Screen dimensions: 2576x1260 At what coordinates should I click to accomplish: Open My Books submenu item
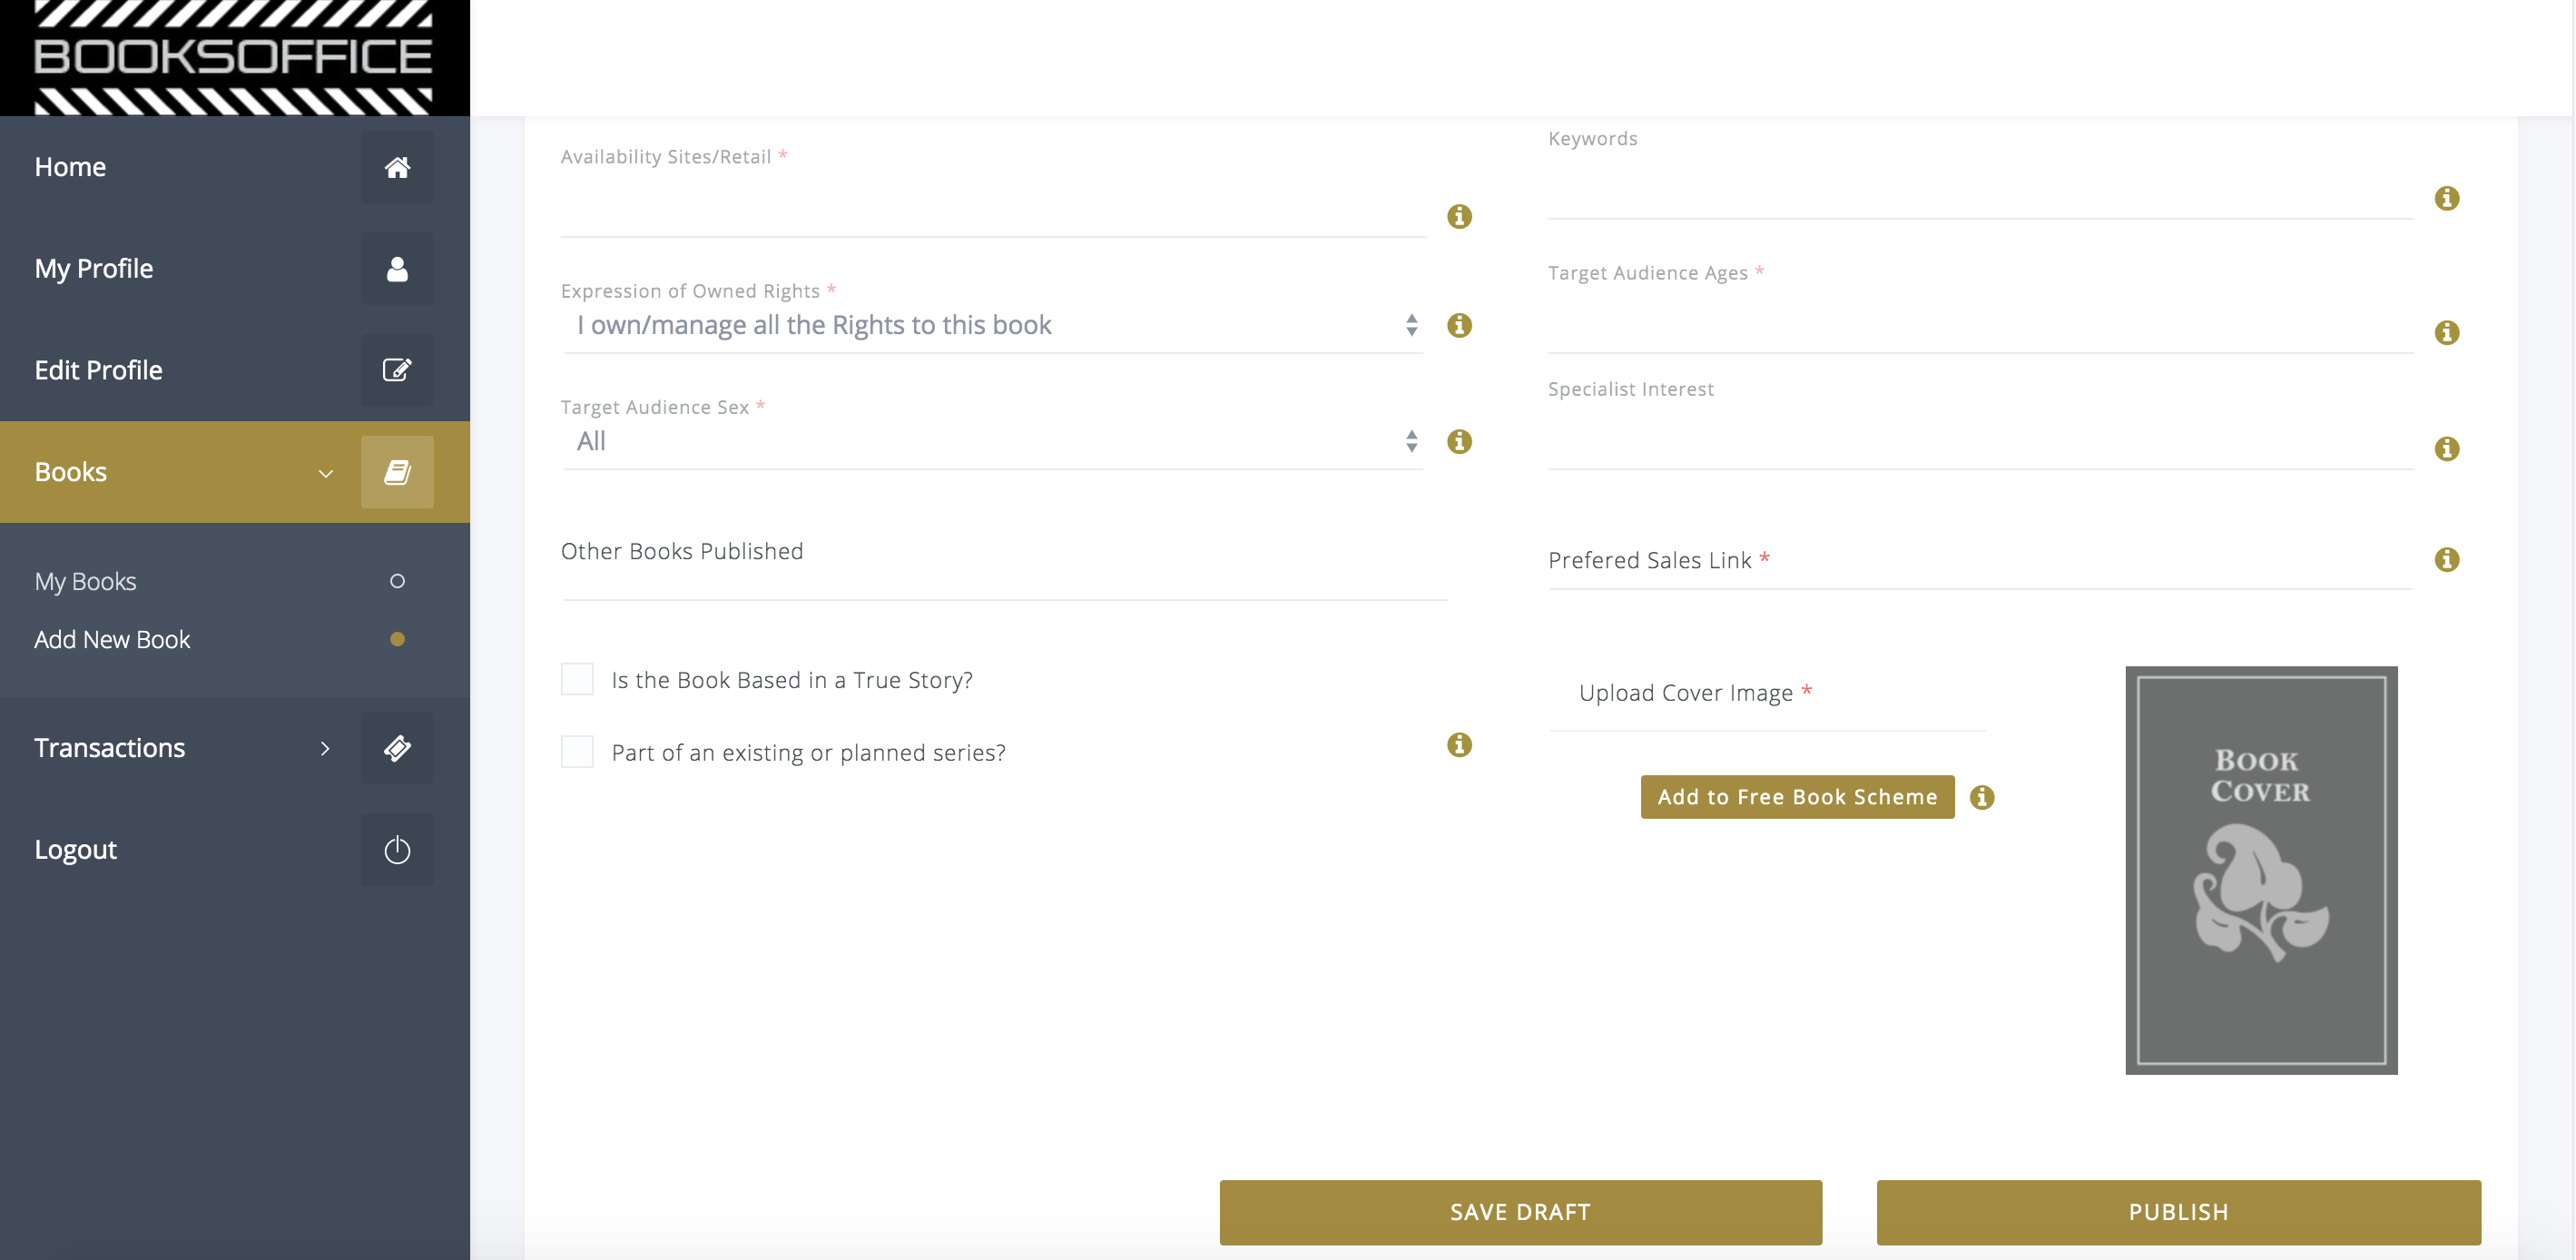click(x=235, y=581)
